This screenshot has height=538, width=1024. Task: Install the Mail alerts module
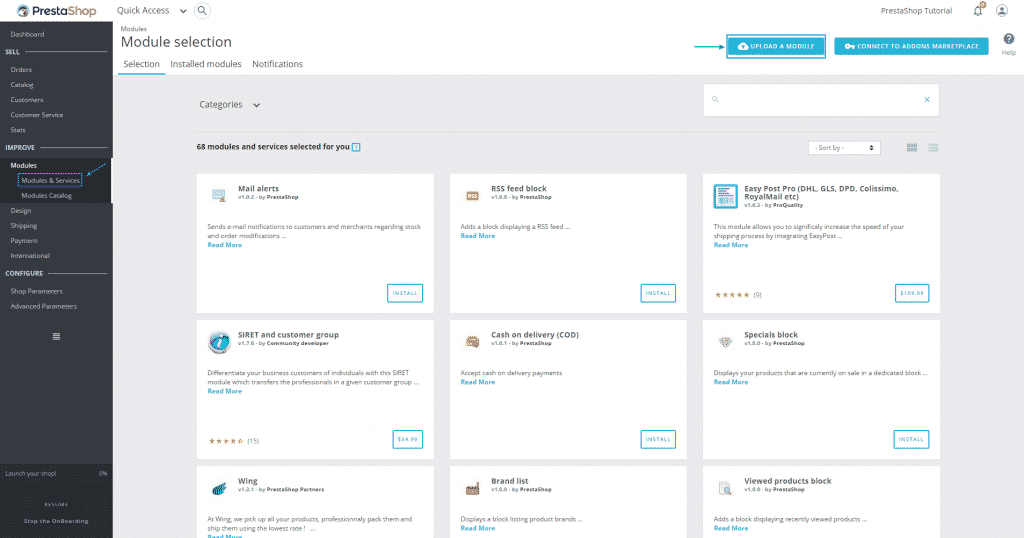click(405, 293)
